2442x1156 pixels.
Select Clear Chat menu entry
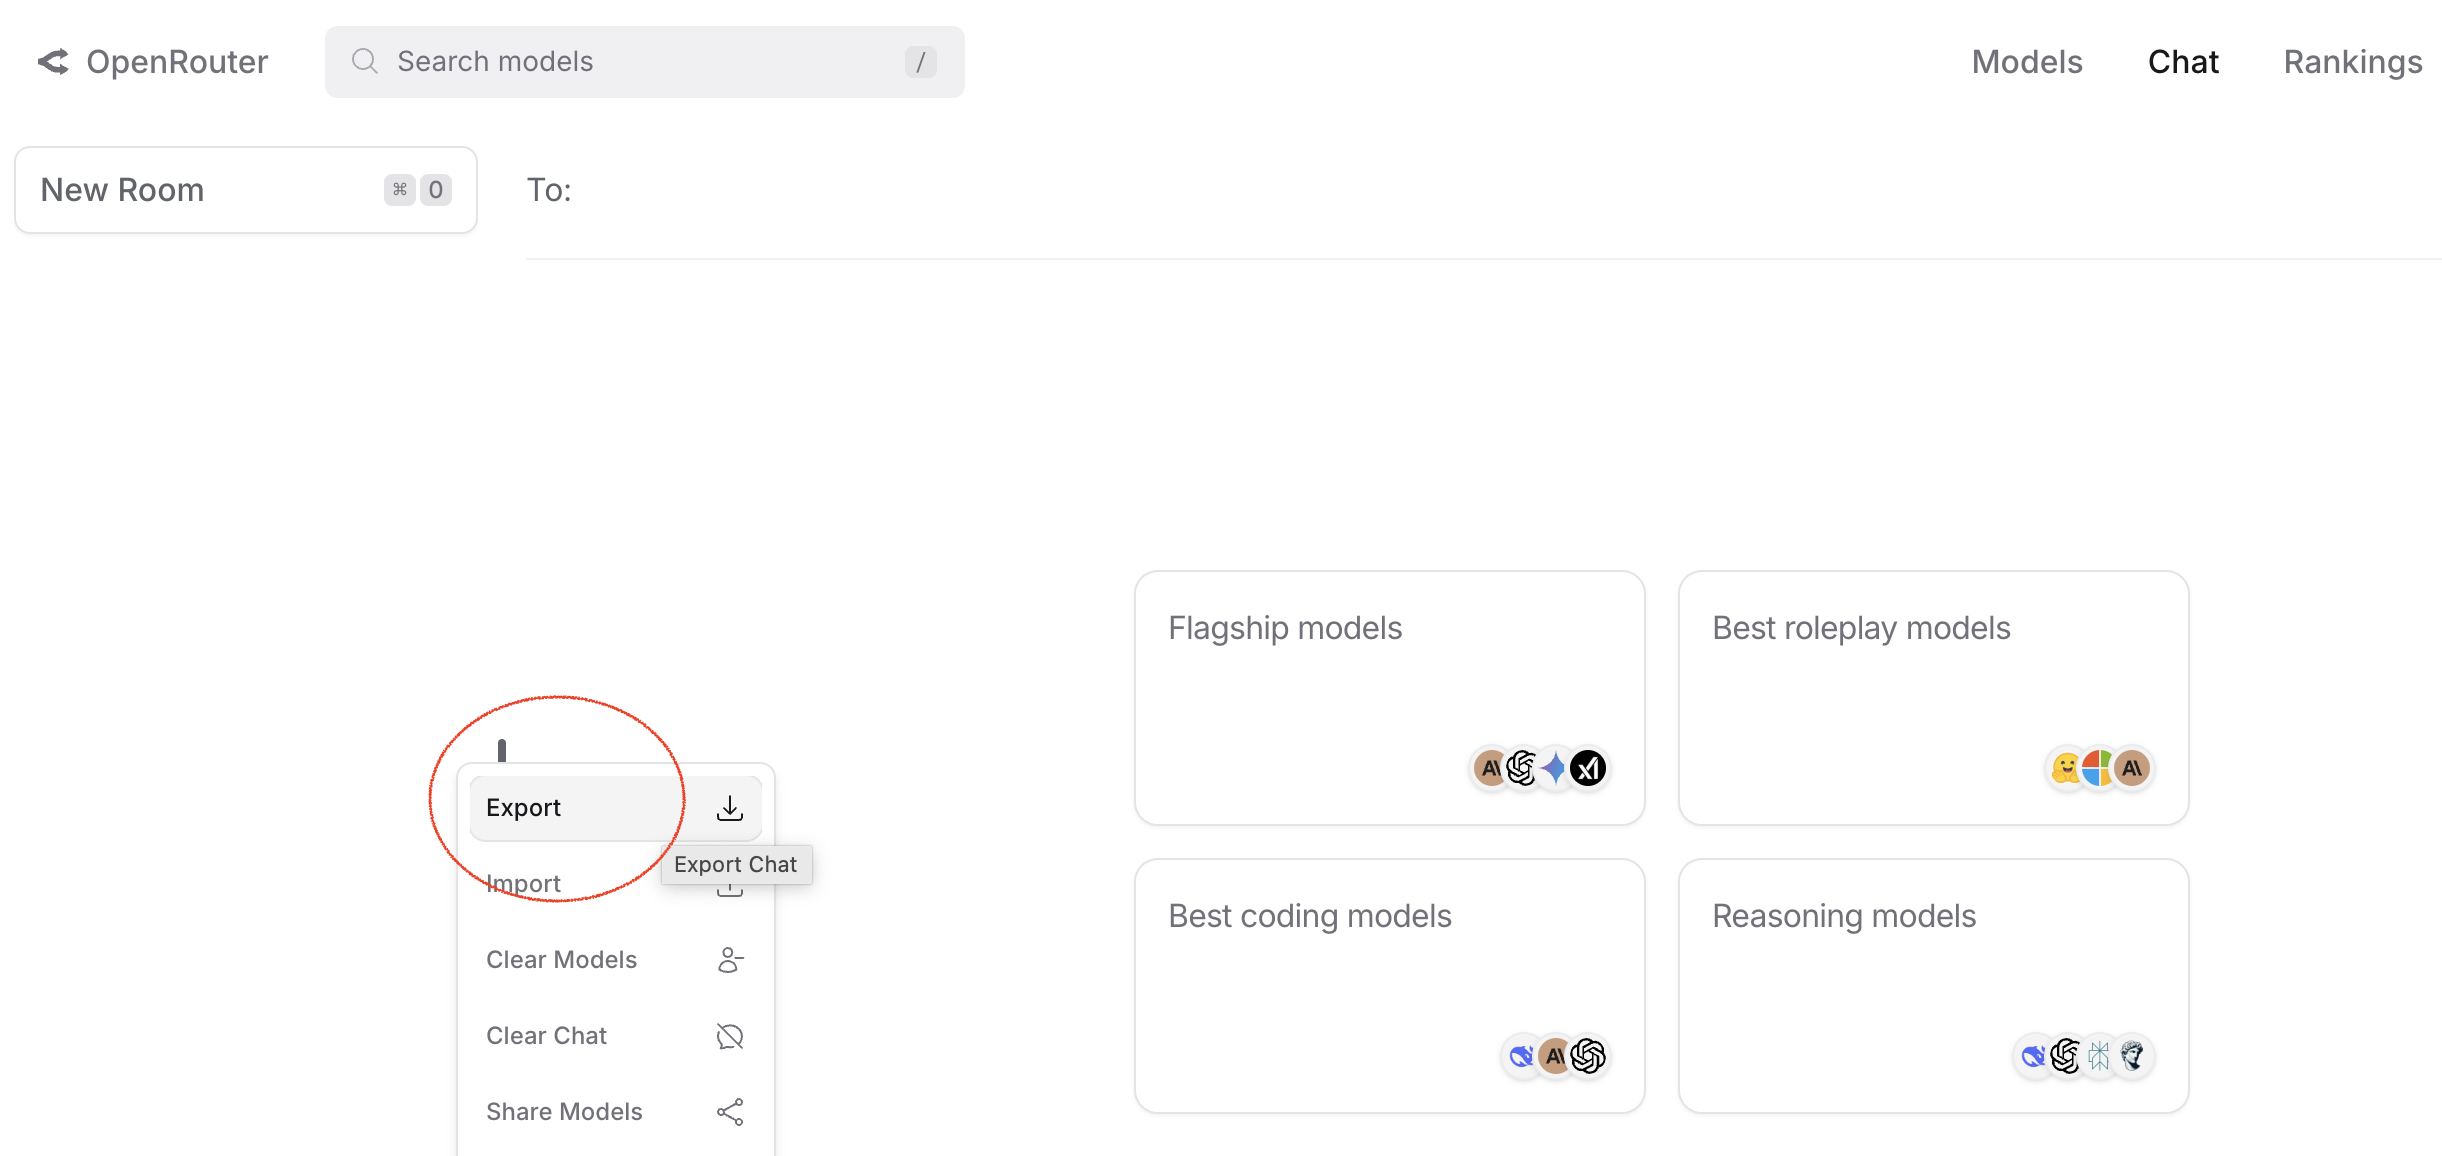(x=547, y=1036)
